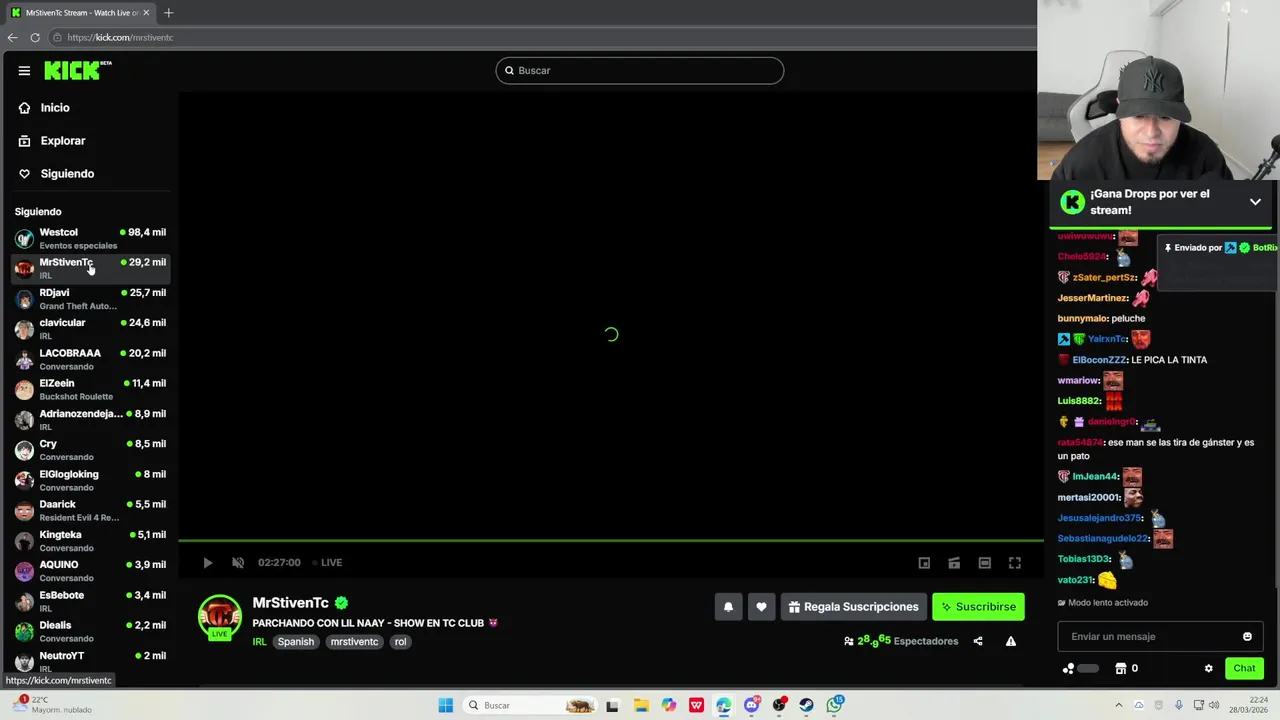Open WhatsApp from taskbar
This screenshot has height=720, width=1280.
pos(834,705)
